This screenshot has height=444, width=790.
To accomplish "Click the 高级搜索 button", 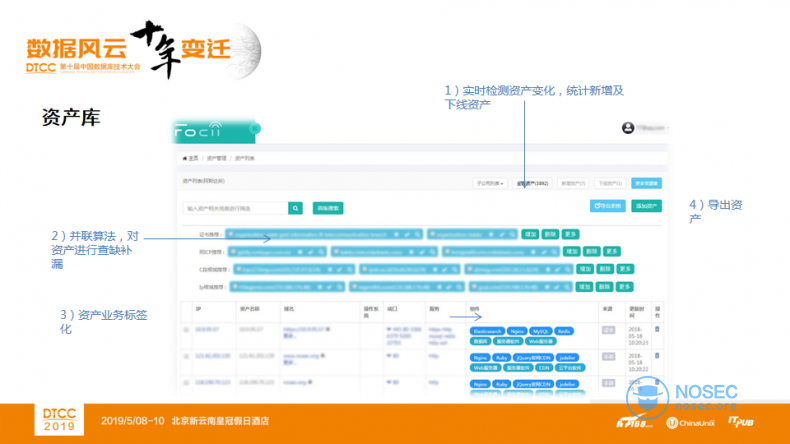I will 328,208.
